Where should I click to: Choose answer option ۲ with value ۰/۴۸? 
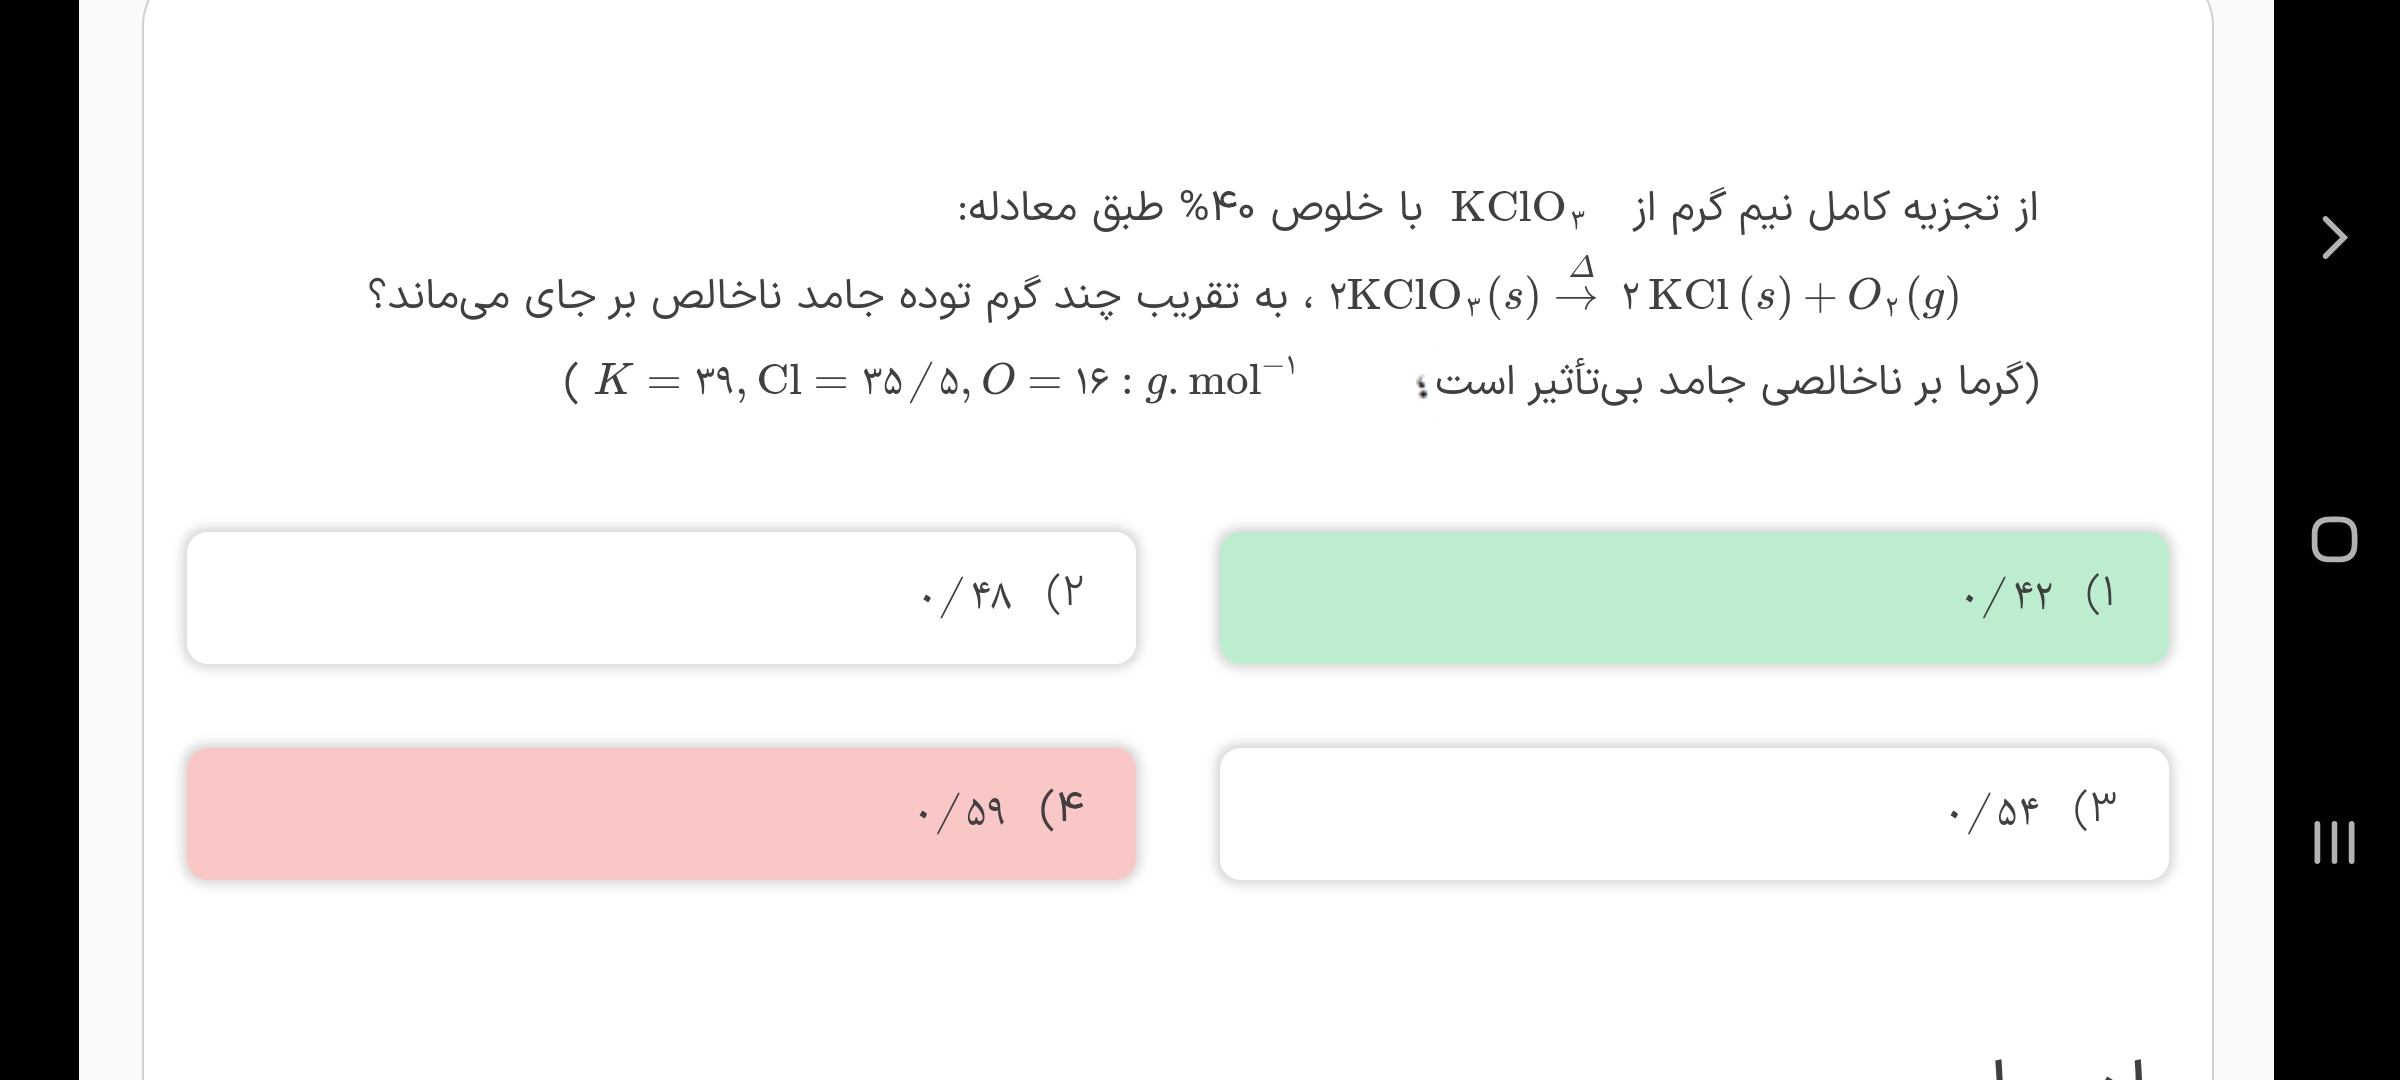661,598
